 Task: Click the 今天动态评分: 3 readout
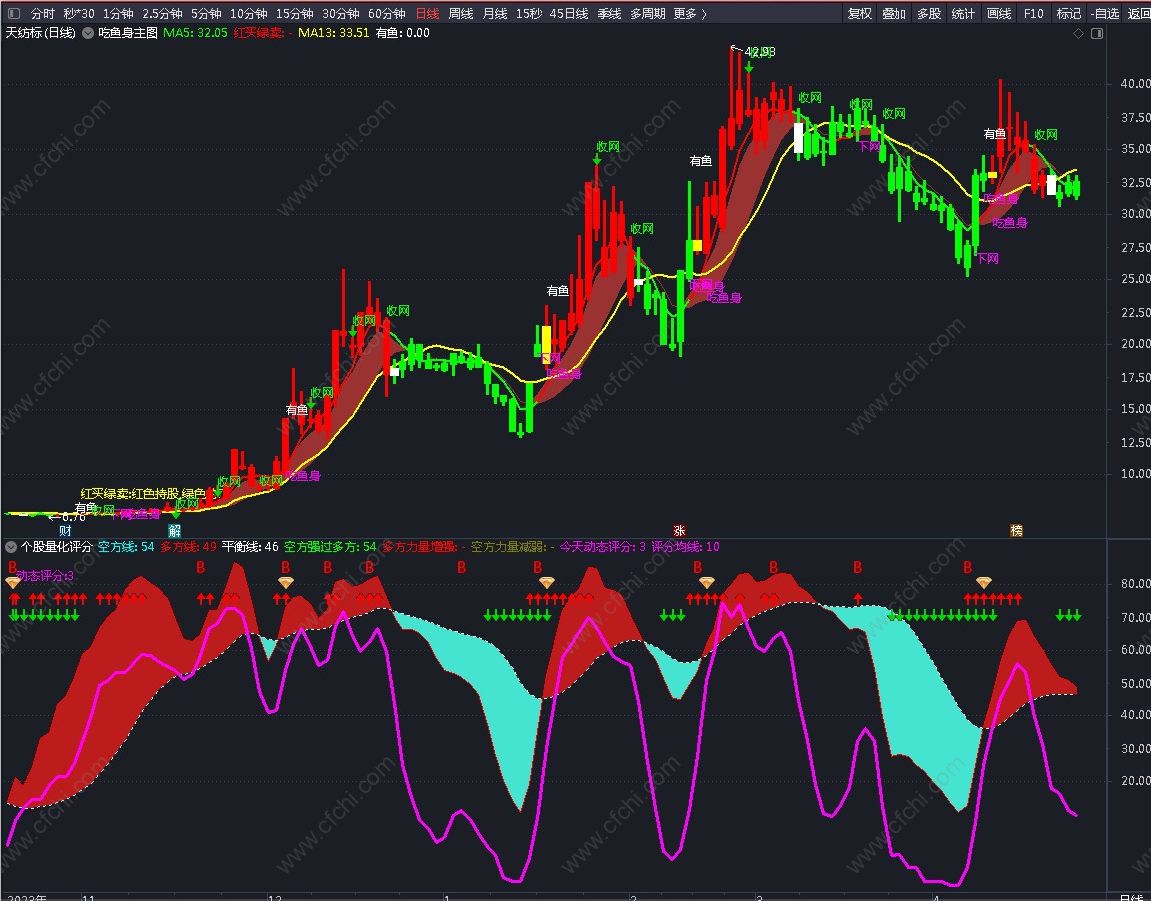click(603, 547)
